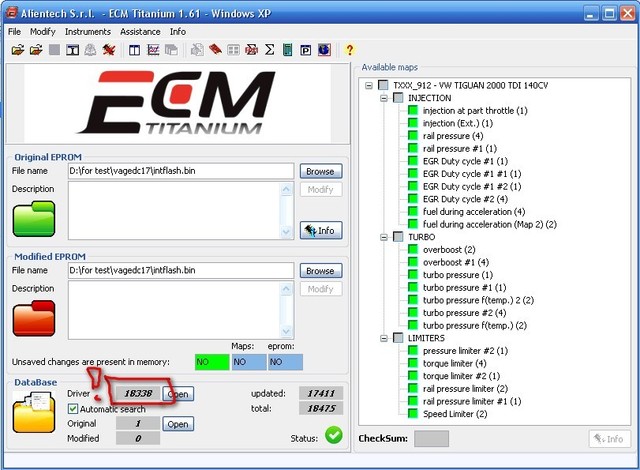Click the grayed overlapping-windows toolbar icon
The width and height of the screenshot is (640, 470).
point(171,50)
